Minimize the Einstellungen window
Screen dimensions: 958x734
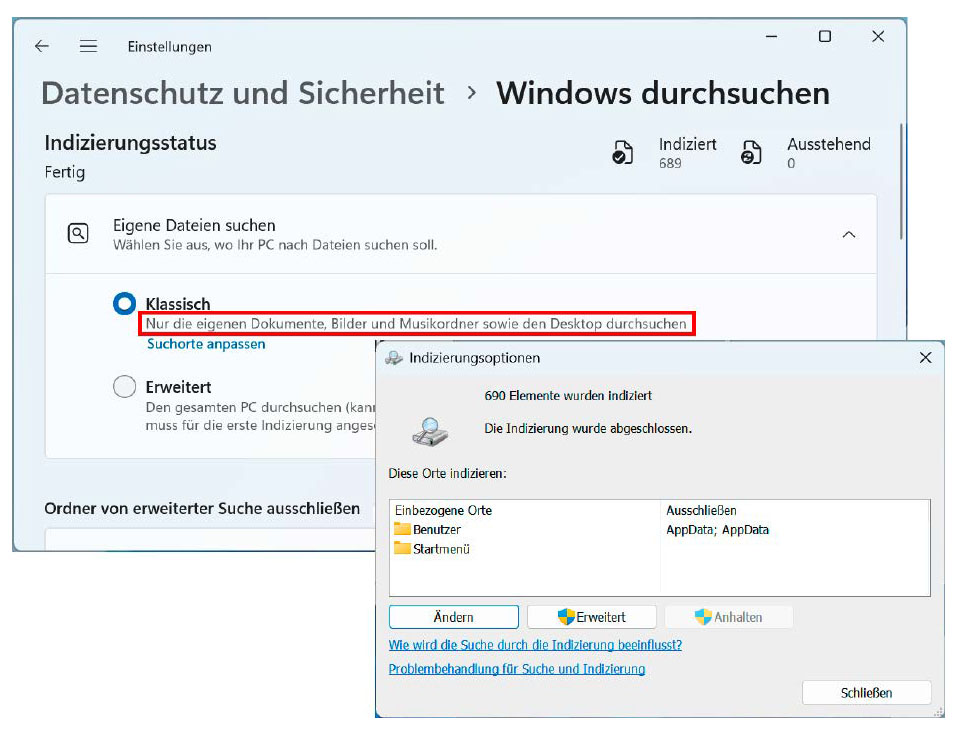[772, 37]
